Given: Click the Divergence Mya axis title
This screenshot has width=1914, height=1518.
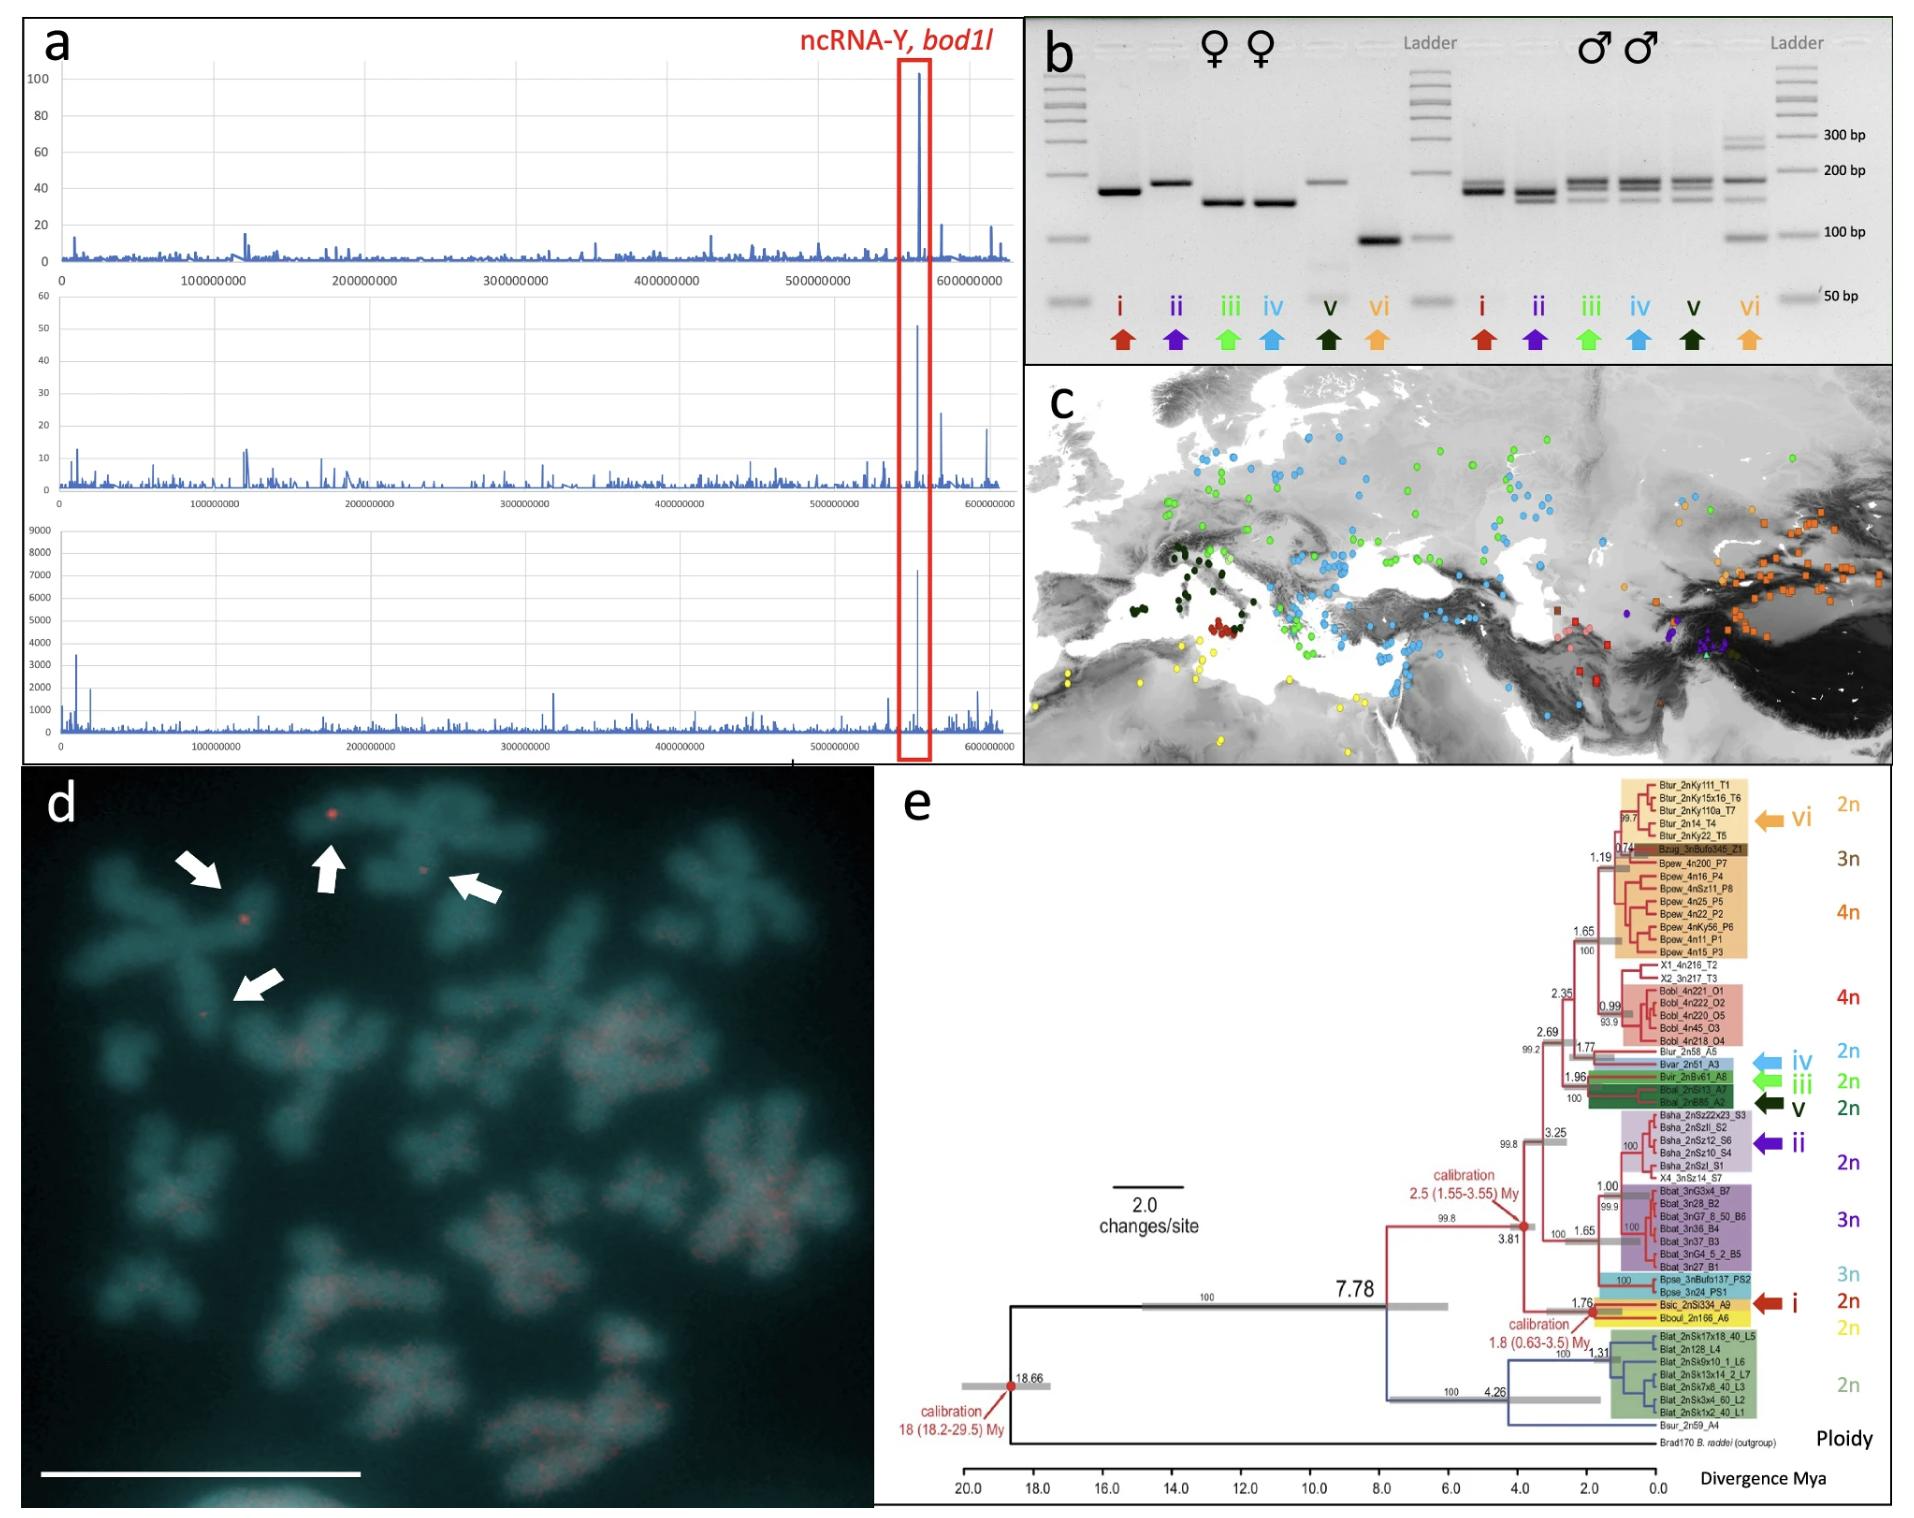Looking at the screenshot, I should (1762, 1478).
